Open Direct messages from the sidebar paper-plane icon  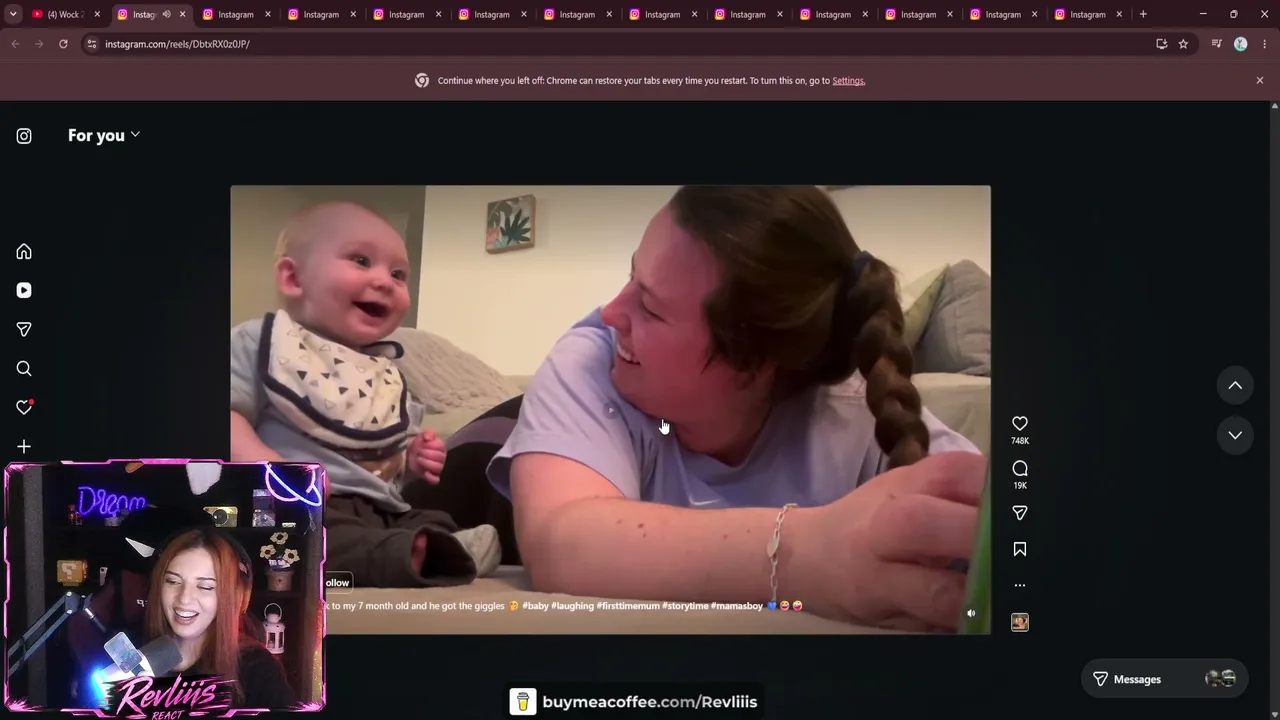pyautogui.click(x=24, y=329)
